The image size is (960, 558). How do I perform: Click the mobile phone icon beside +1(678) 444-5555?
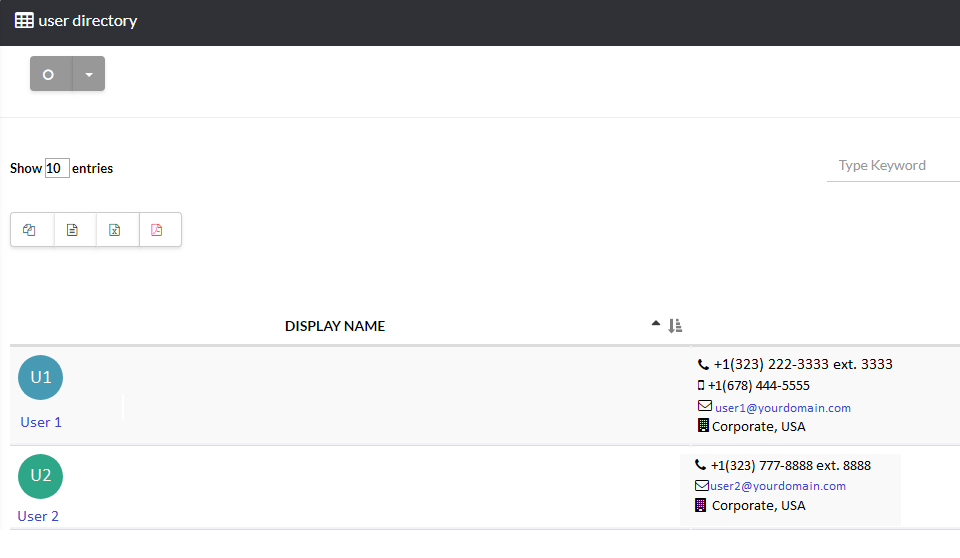[x=701, y=386]
